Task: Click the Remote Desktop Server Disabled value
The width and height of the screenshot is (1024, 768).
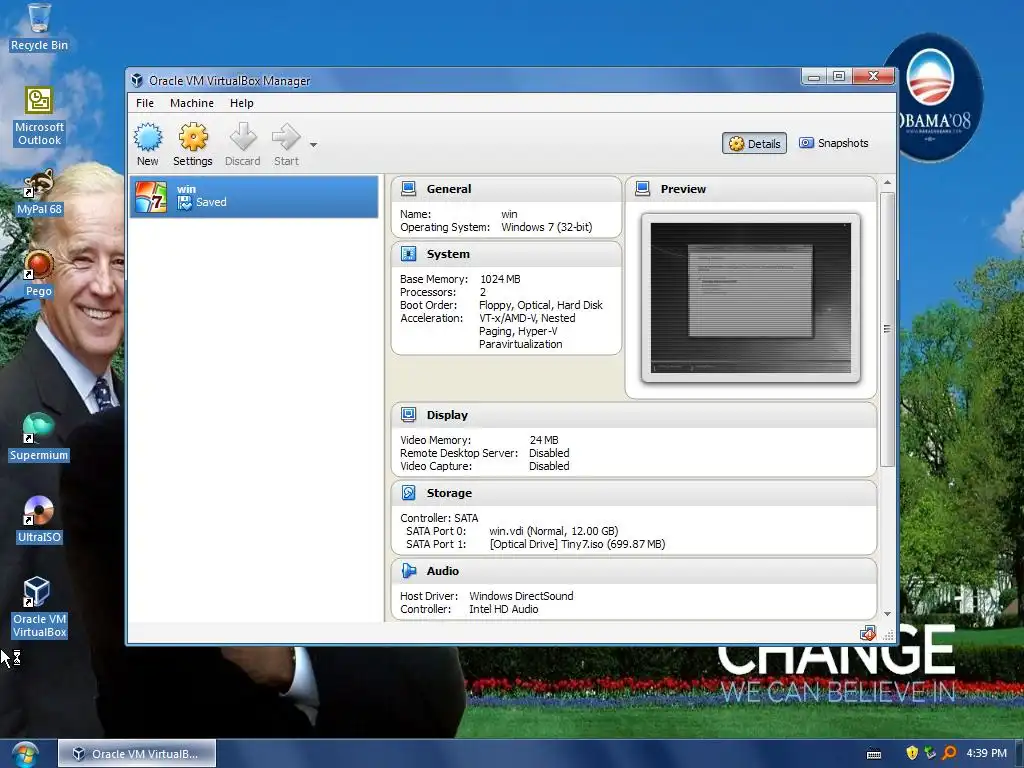Action: click(549, 453)
